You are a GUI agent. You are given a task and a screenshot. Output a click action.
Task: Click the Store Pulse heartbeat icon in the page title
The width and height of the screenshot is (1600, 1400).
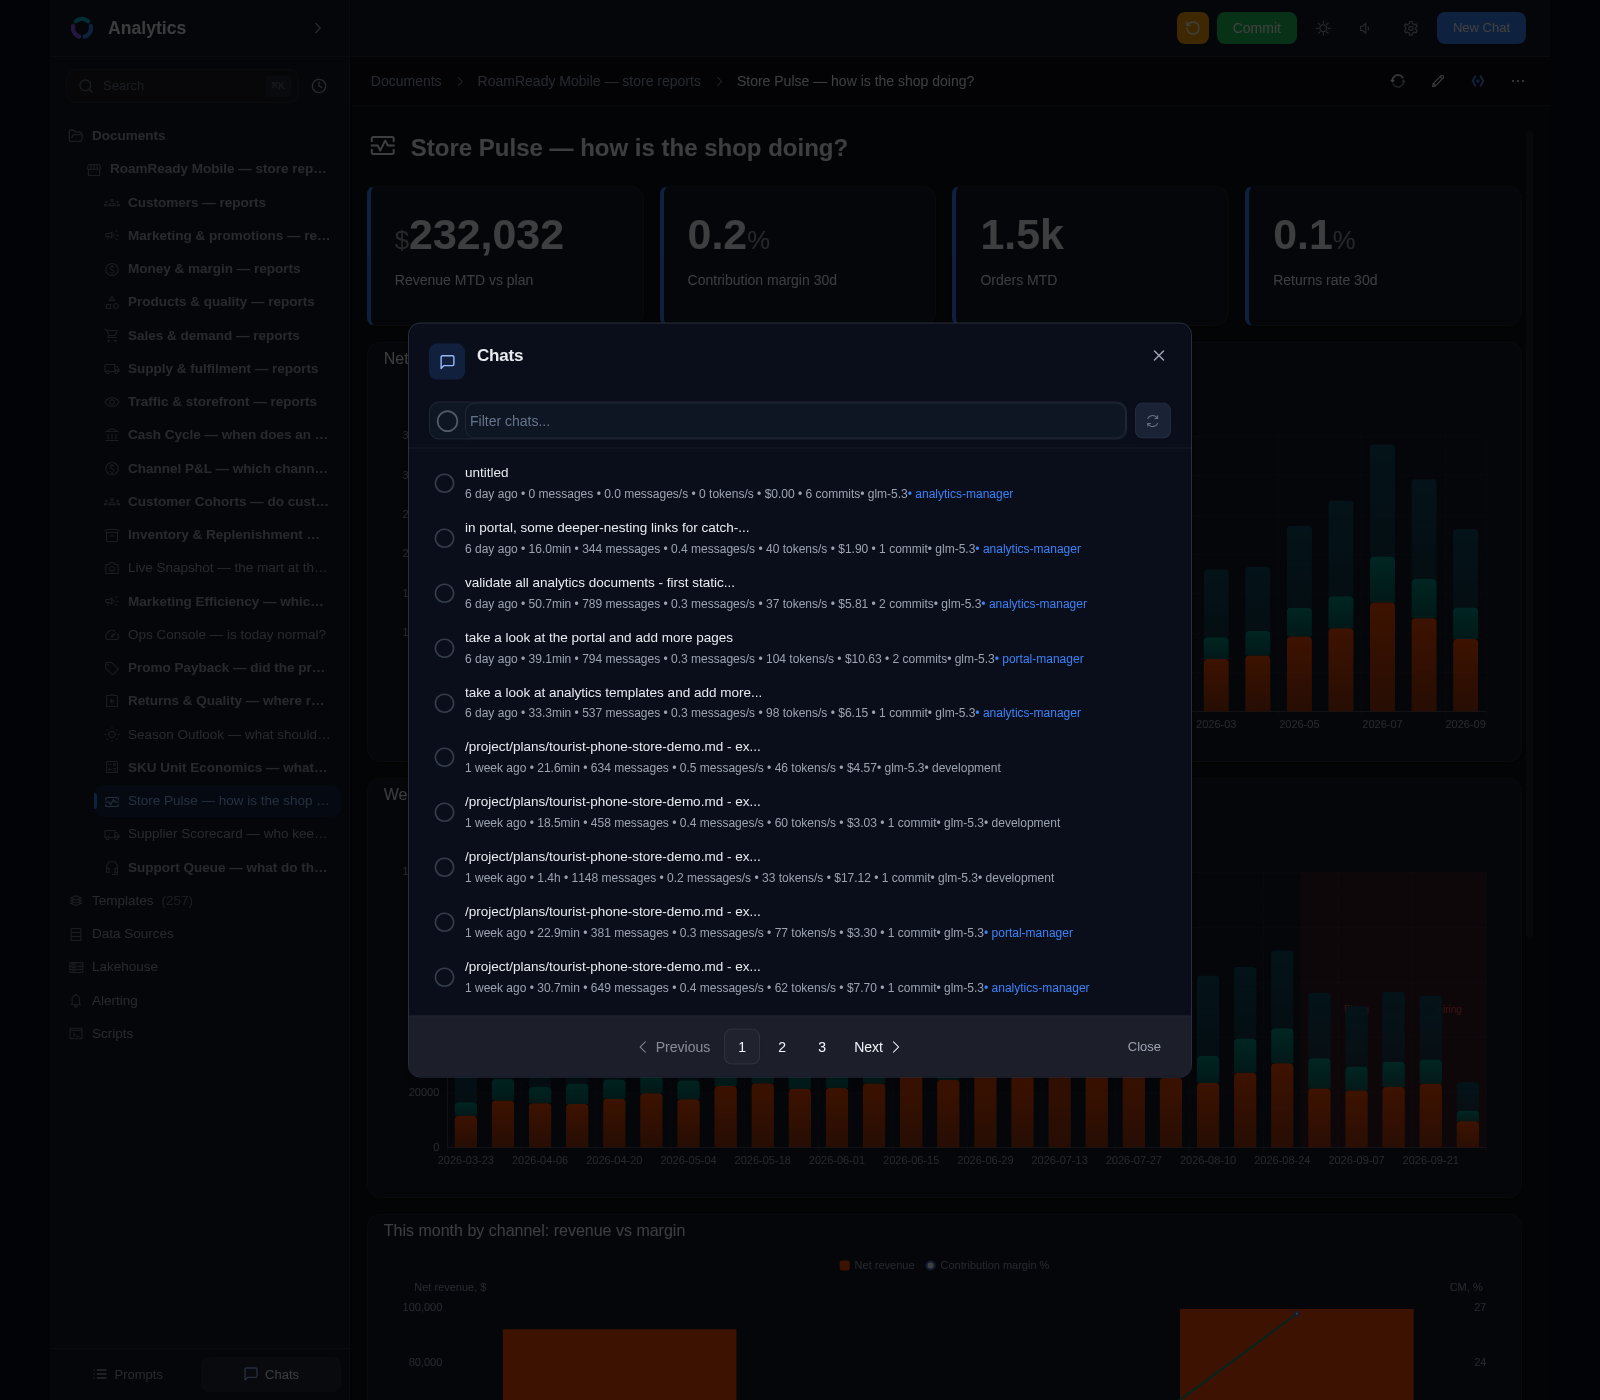tap(383, 146)
